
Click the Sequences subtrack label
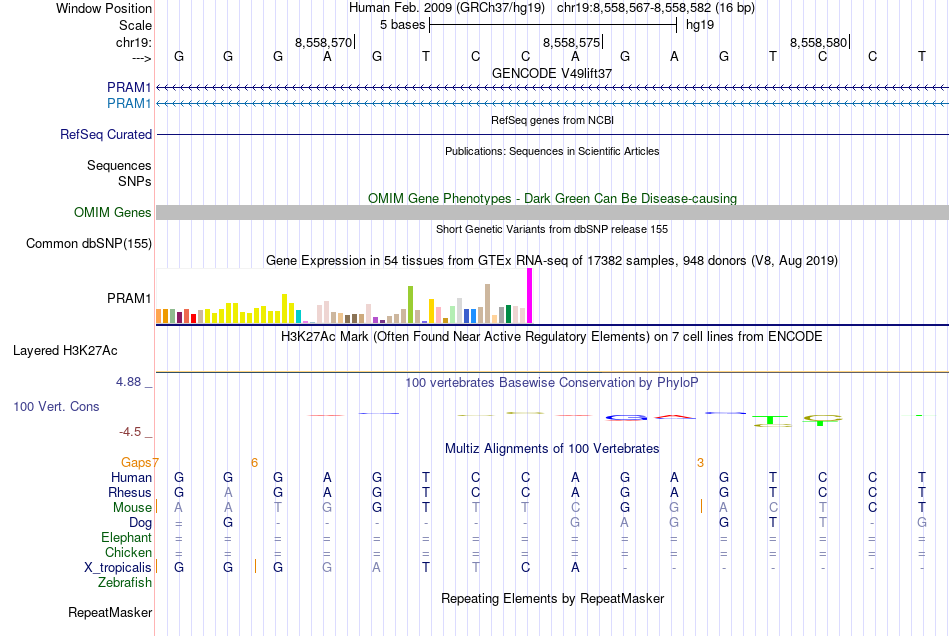point(119,165)
